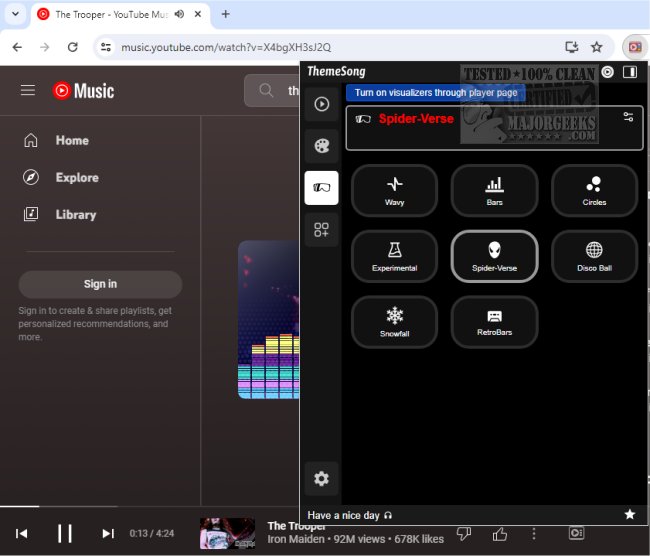Pick the Experimental visualizer
The image size is (650, 556).
point(394,256)
